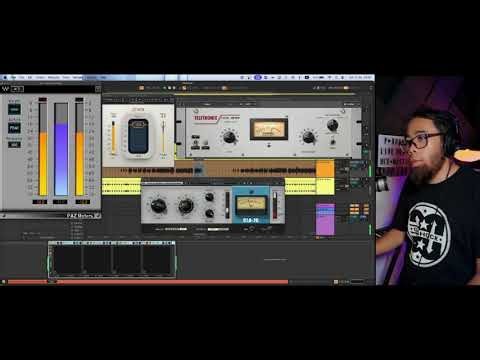The height and width of the screenshot is (360, 480).
Task: Open the Apple menu
Action: pyautogui.click(x=5, y=77)
